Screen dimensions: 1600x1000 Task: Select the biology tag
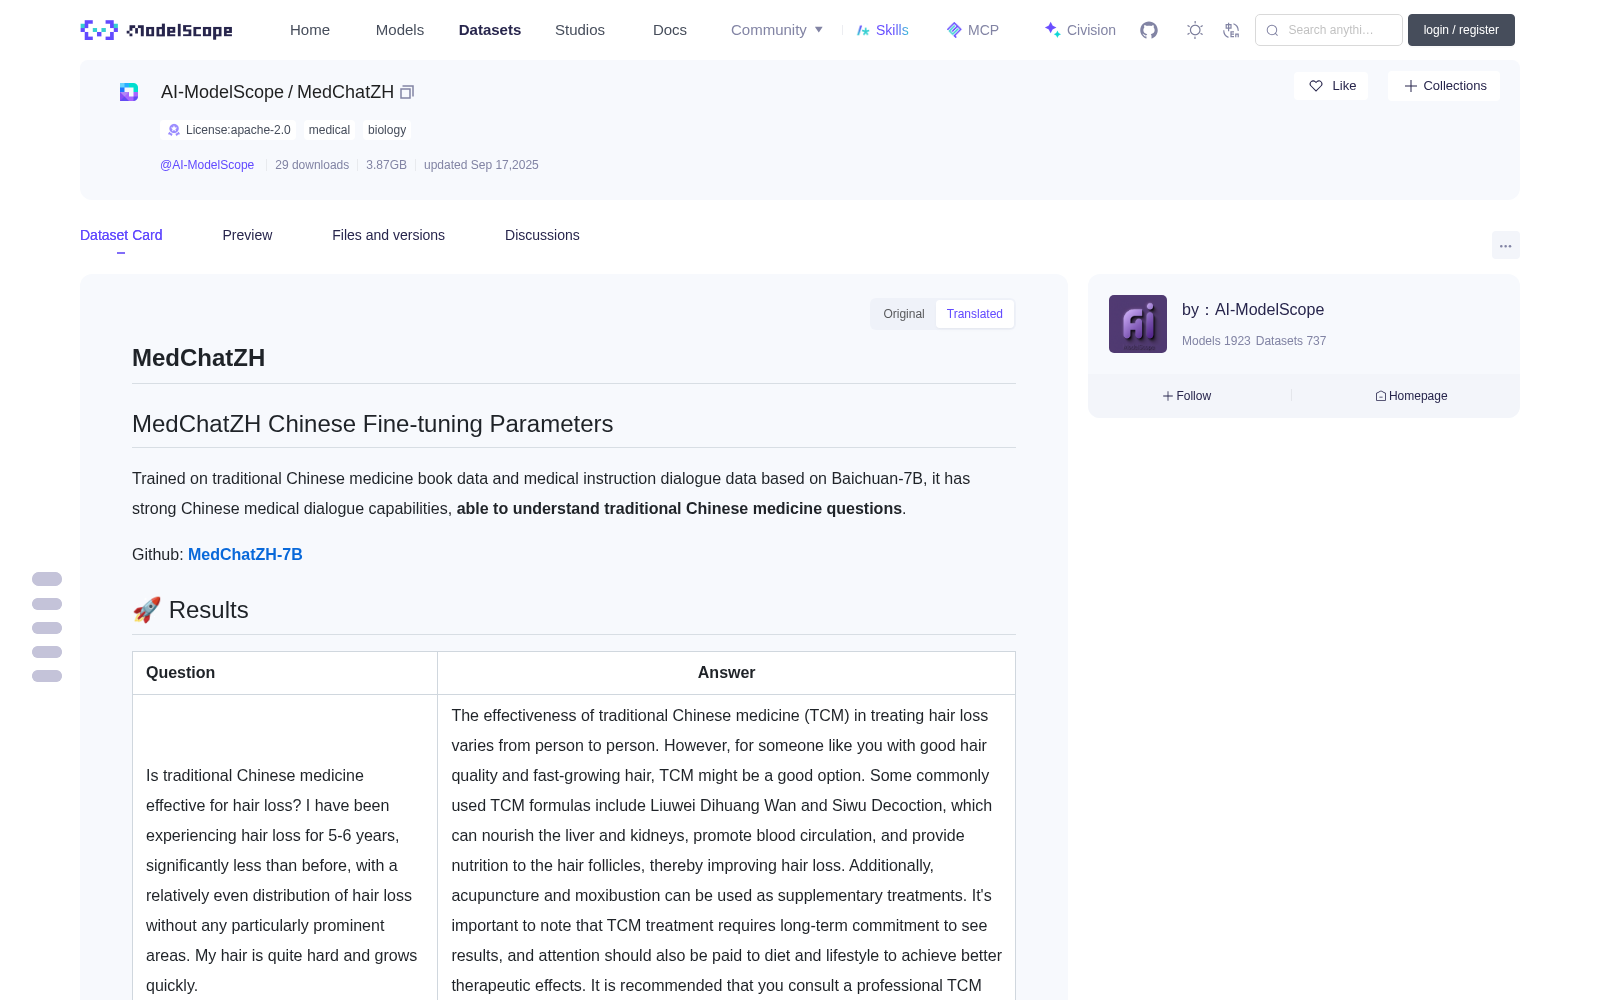(x=387, y=130)
